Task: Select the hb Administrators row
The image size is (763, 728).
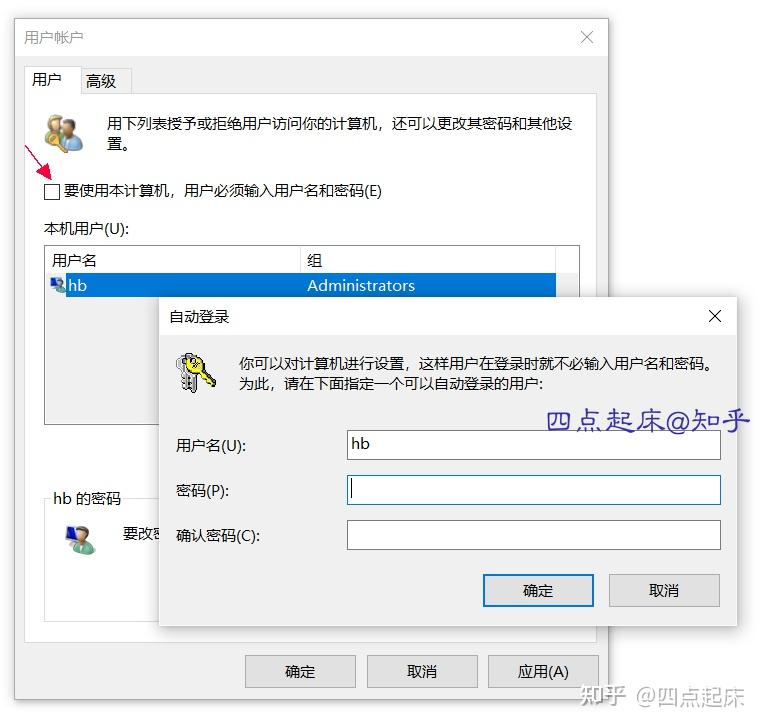Action: 302,285
